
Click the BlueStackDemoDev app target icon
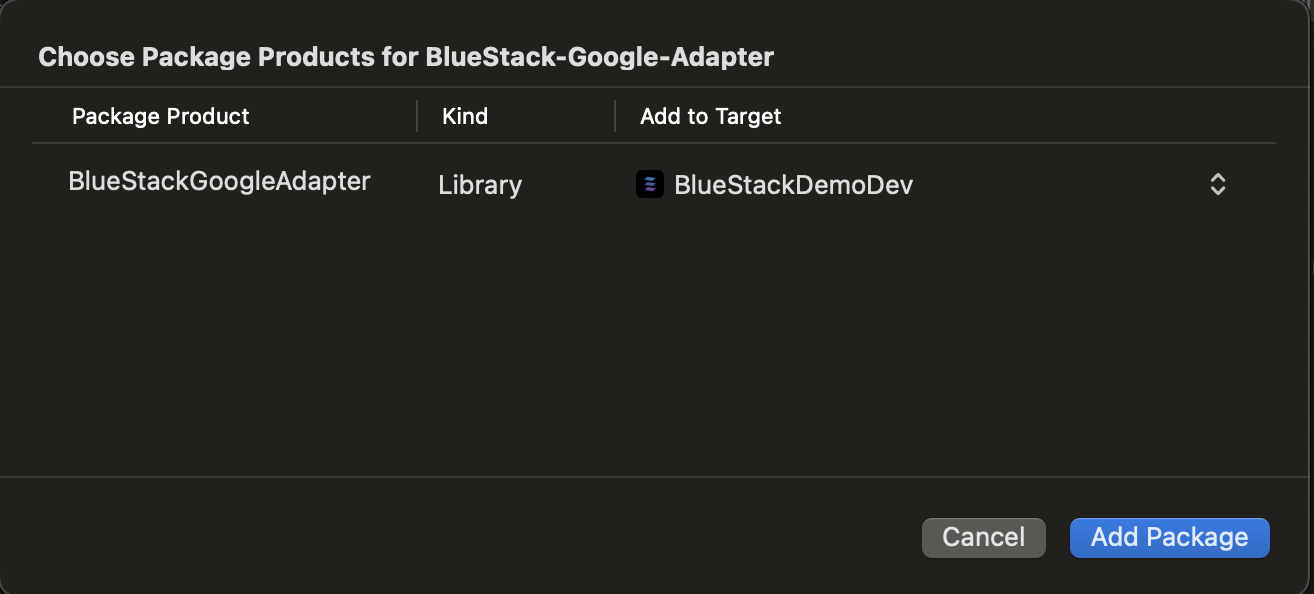650,184
